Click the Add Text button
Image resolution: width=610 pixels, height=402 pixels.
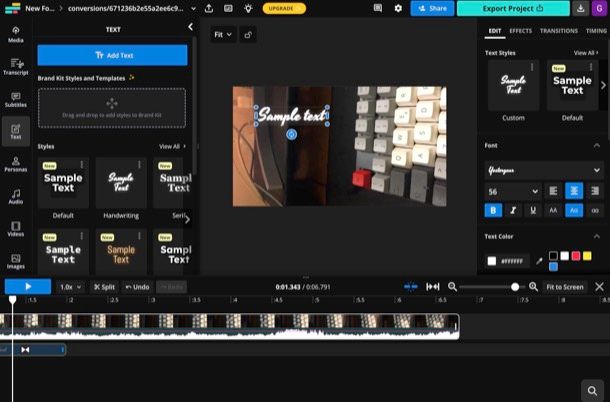coord(112,55)
